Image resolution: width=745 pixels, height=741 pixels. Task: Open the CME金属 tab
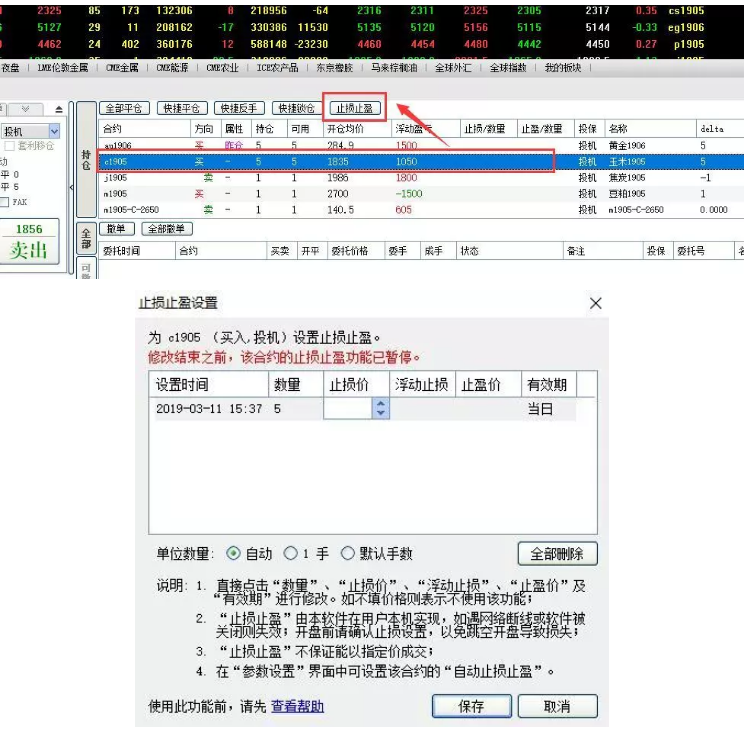point(122,68)
